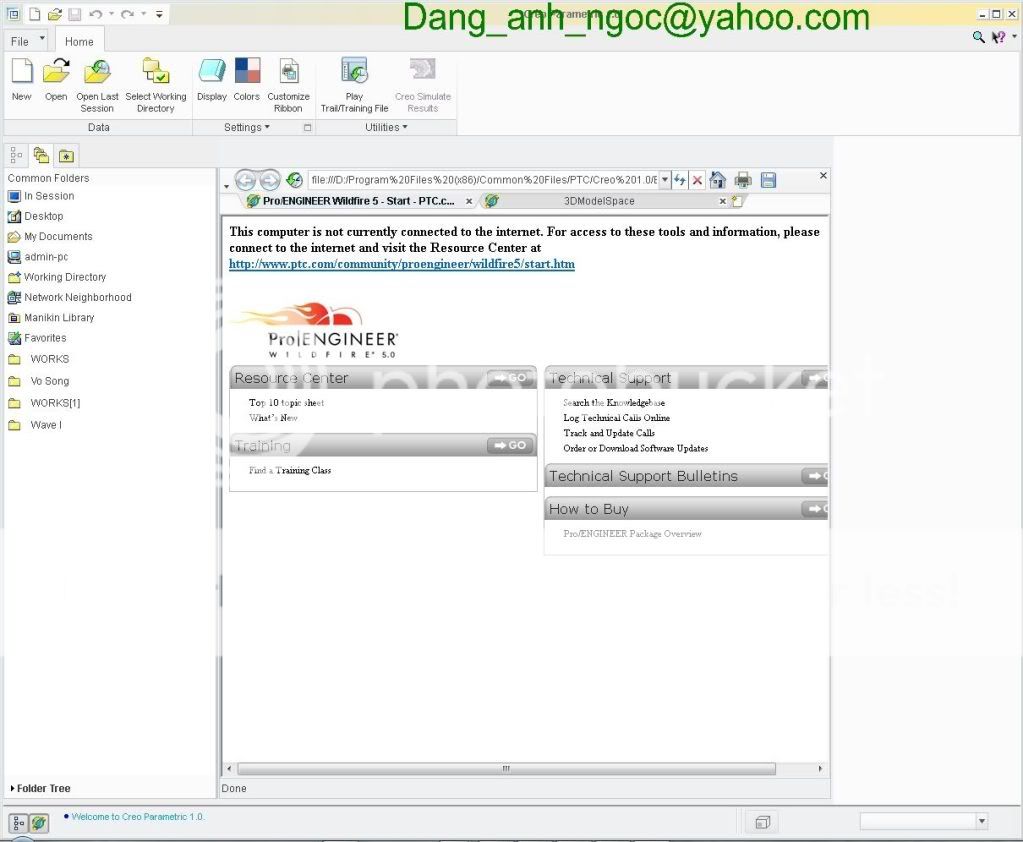1023x842 pixels.
Task: Click Open in the Home ribbon
Action: (56, 80)
